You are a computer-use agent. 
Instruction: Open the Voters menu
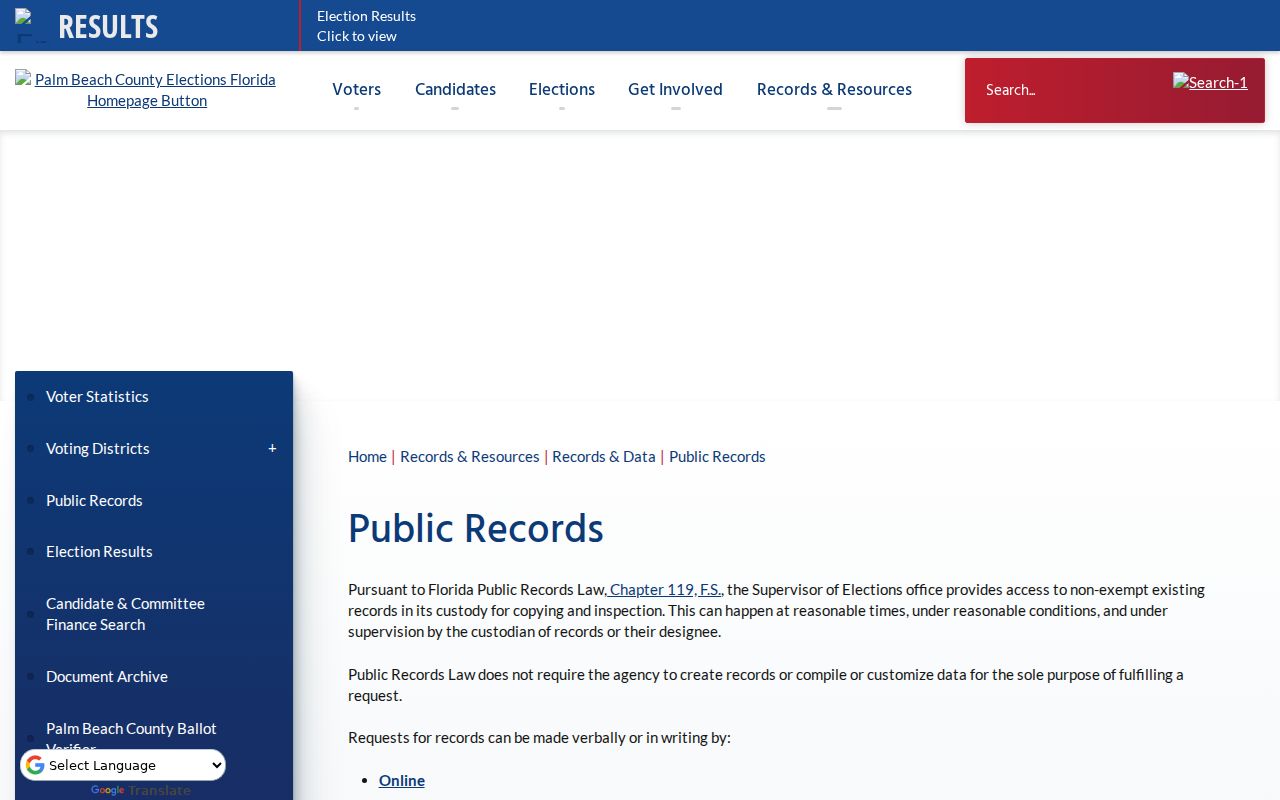(356, 89)
